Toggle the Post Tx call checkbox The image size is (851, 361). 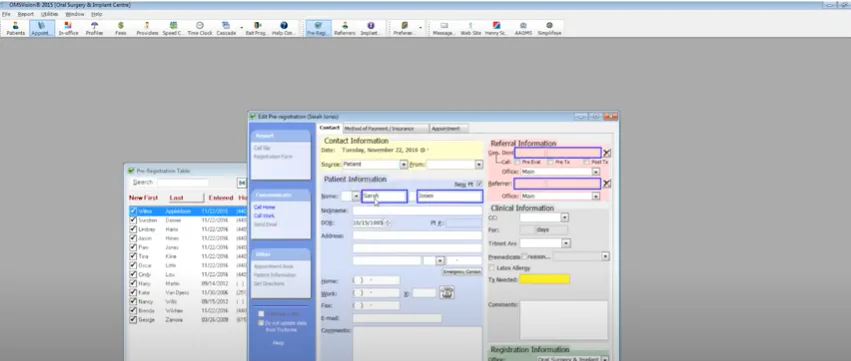[x=587, y=162]
